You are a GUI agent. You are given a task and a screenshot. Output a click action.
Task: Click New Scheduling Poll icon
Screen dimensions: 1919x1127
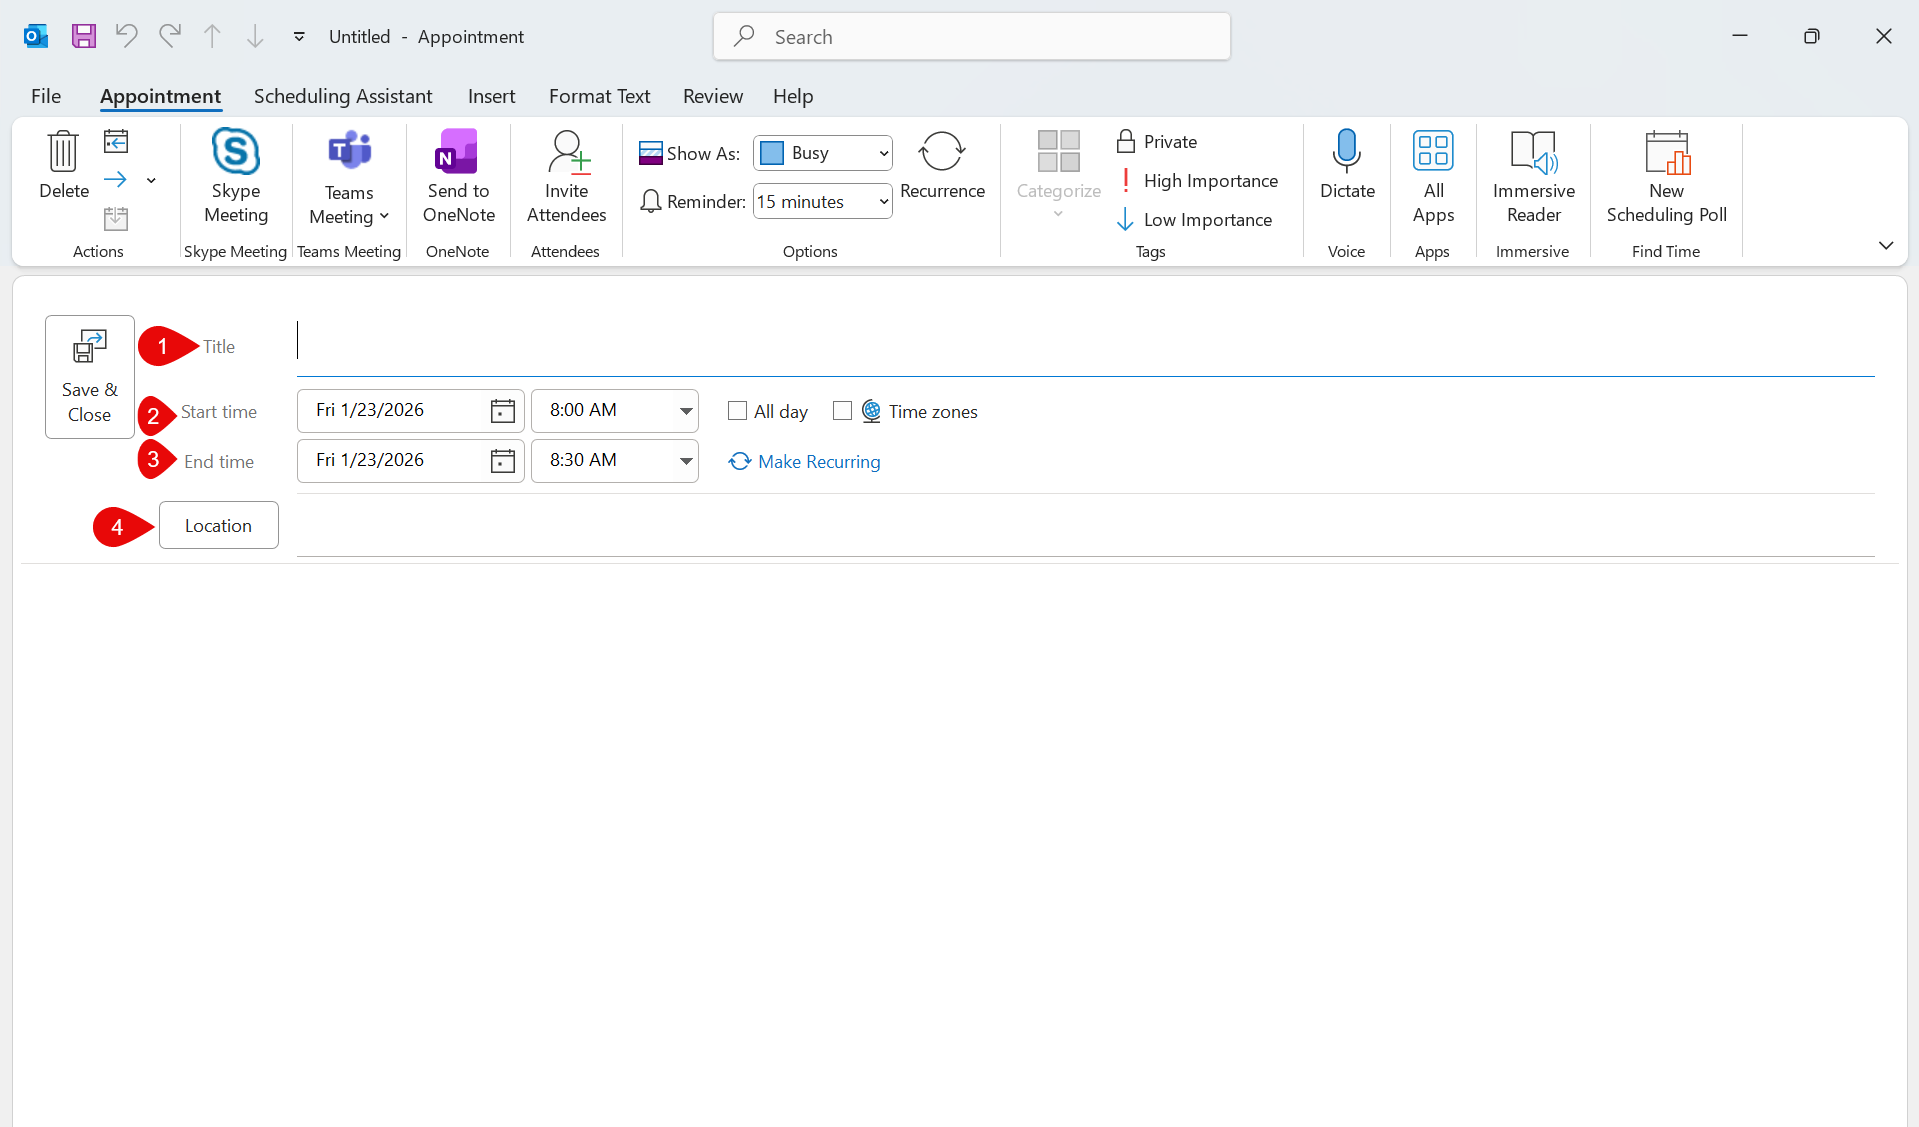[1666, 153]
